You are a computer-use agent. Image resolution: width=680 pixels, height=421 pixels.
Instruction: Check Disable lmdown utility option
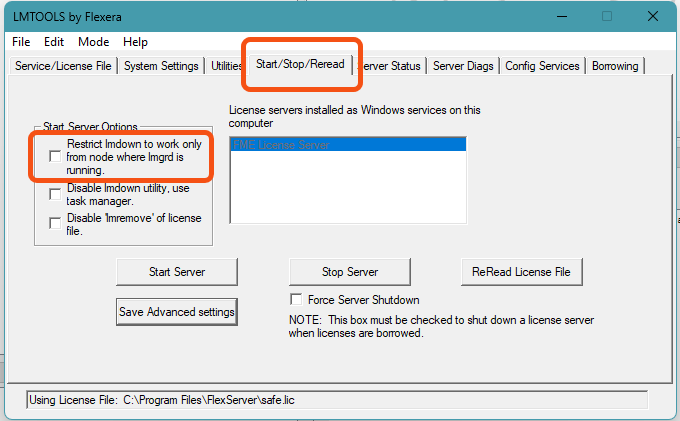(55, 194)
